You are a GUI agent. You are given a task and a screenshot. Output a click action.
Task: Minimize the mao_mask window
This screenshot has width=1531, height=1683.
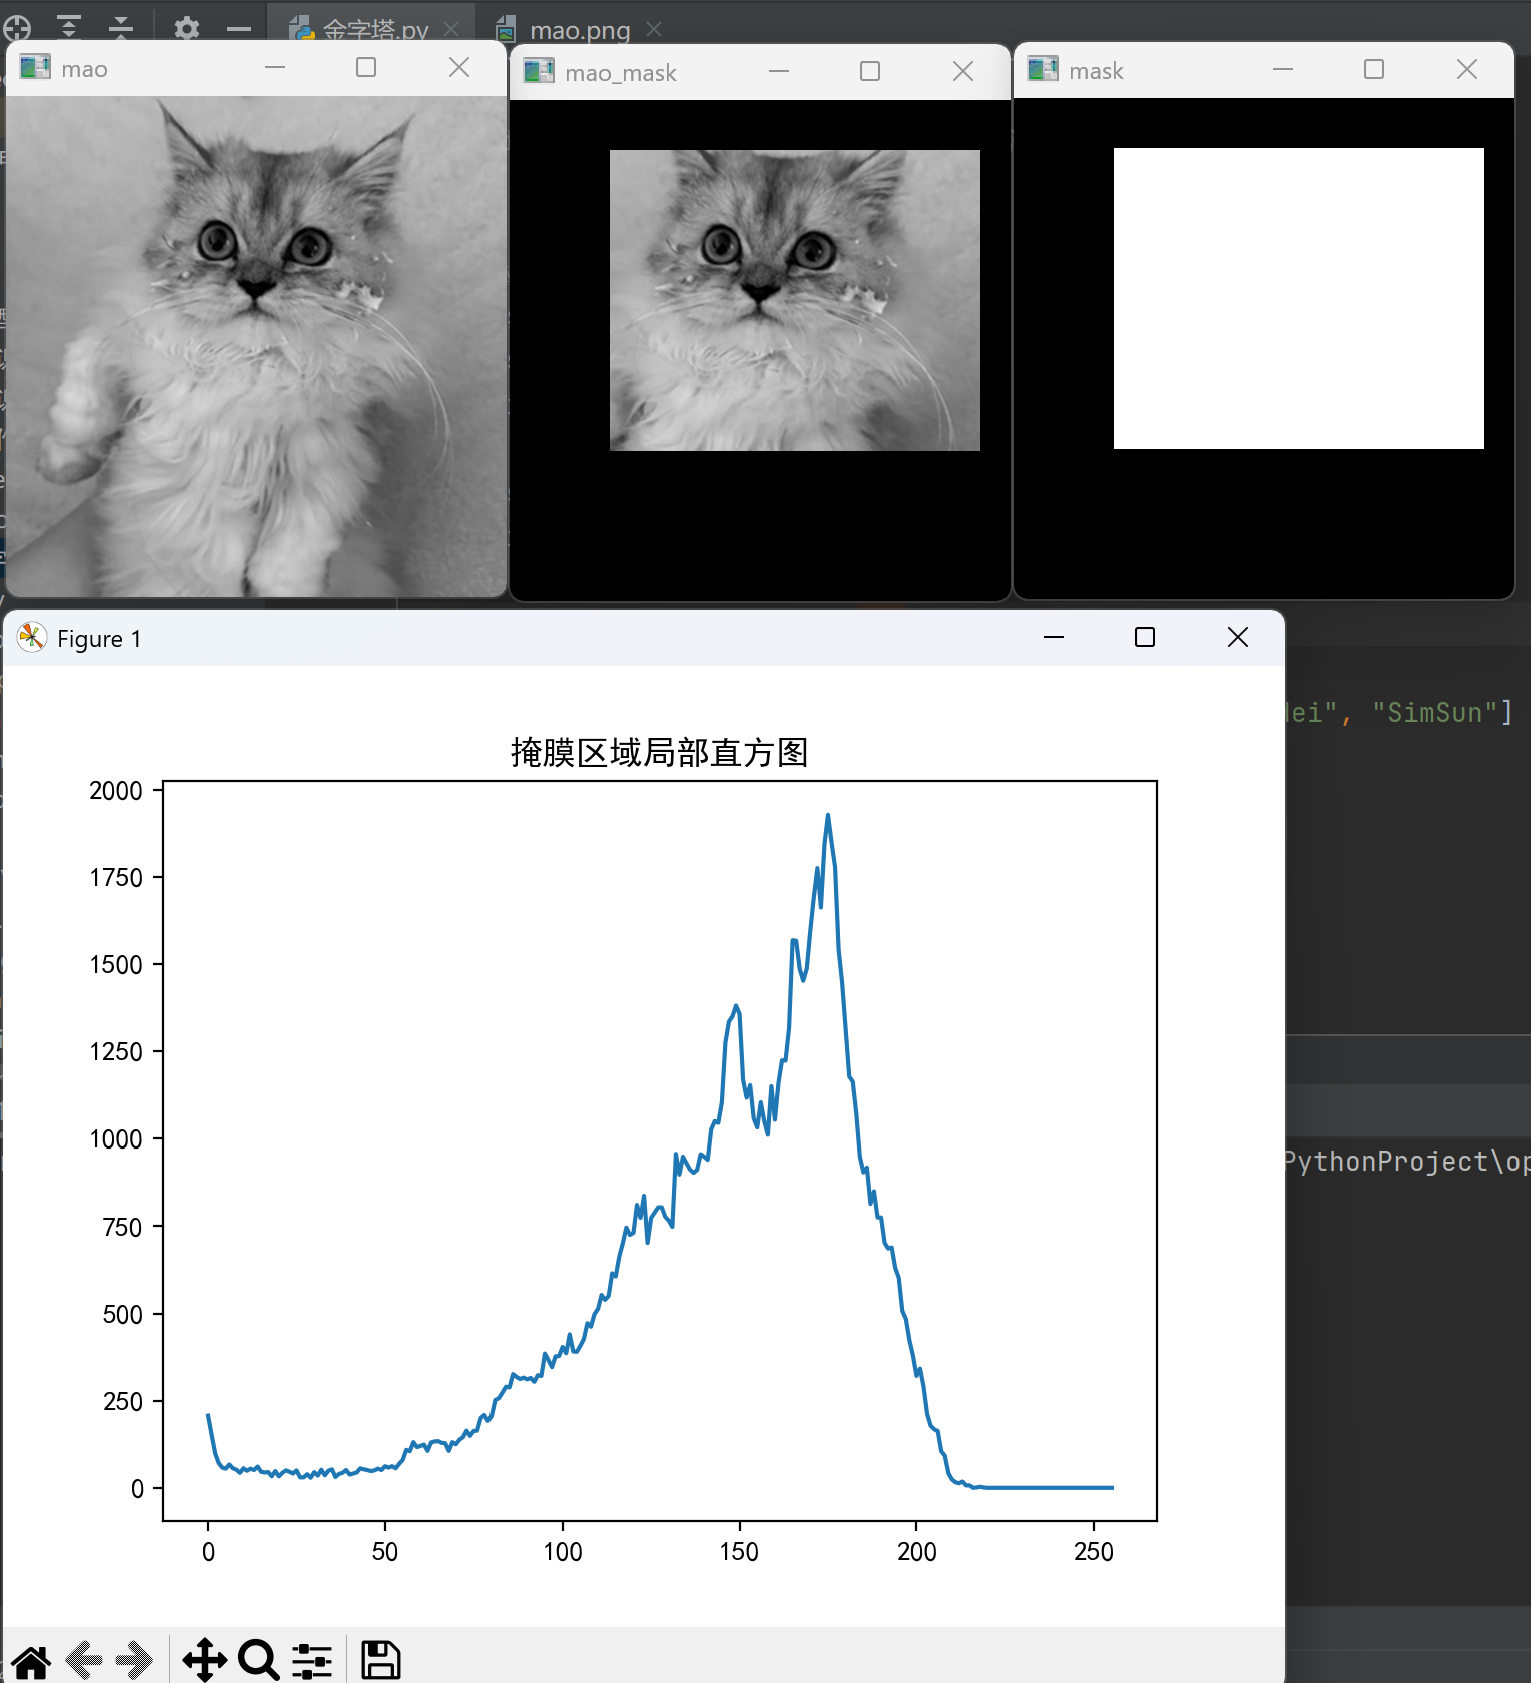[779, 71]
